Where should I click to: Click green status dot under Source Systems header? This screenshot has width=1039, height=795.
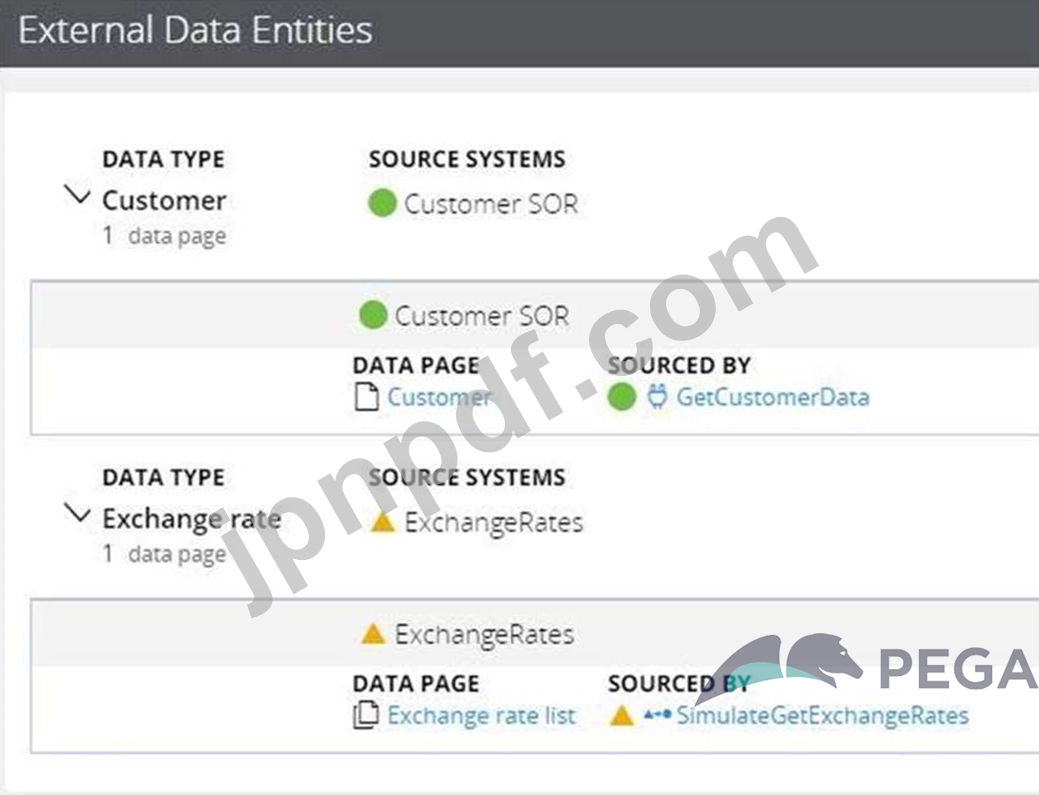(382, 204)
